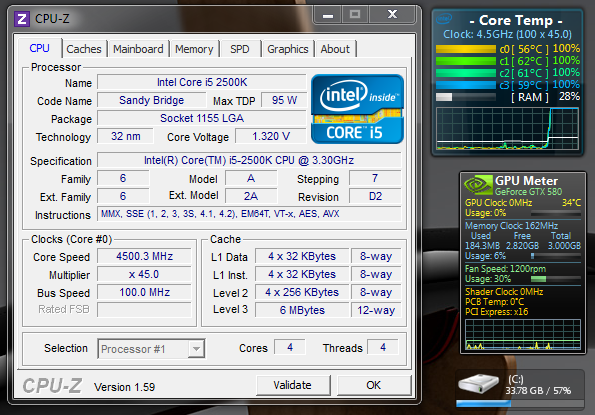
Task: Click the empty Rated FSB field
Action: tap(144, 310)
